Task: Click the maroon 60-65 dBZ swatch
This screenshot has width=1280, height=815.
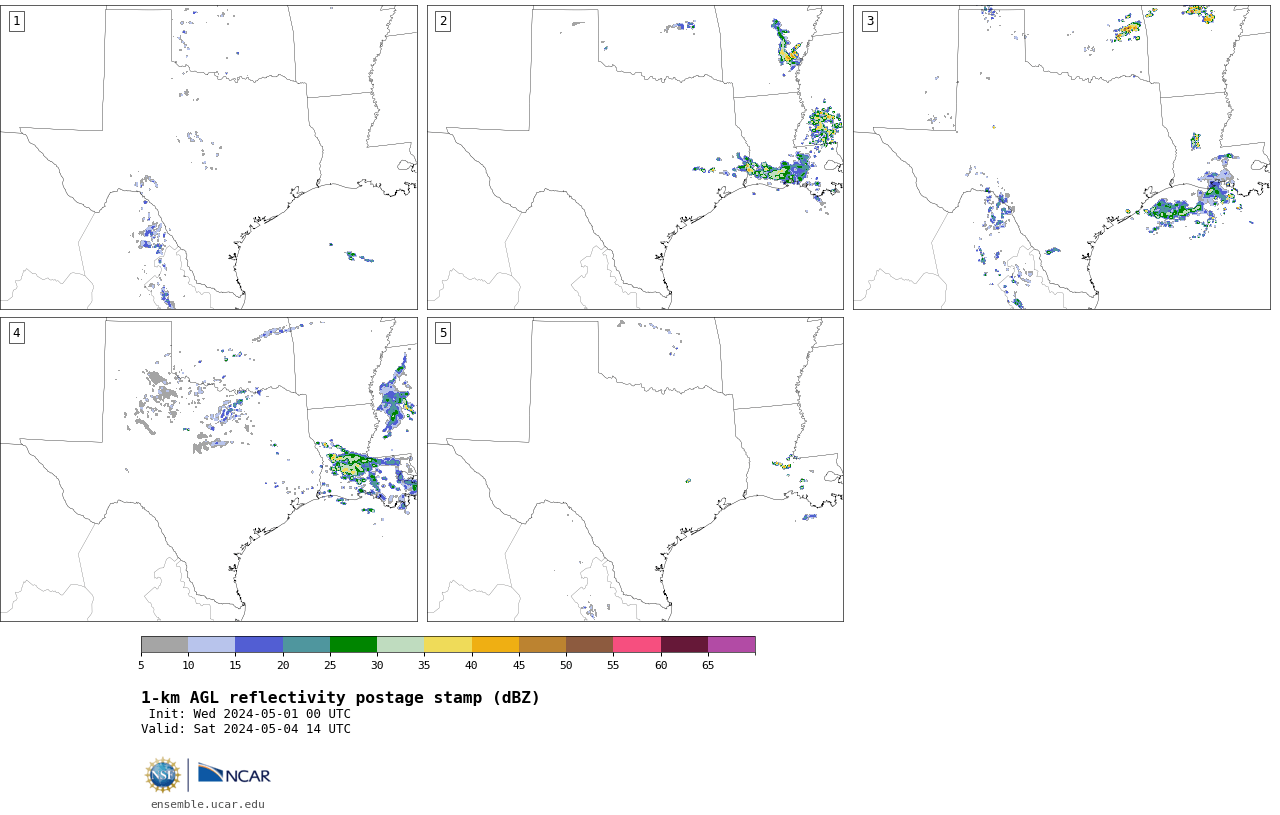Action: (x=684, y=645)
